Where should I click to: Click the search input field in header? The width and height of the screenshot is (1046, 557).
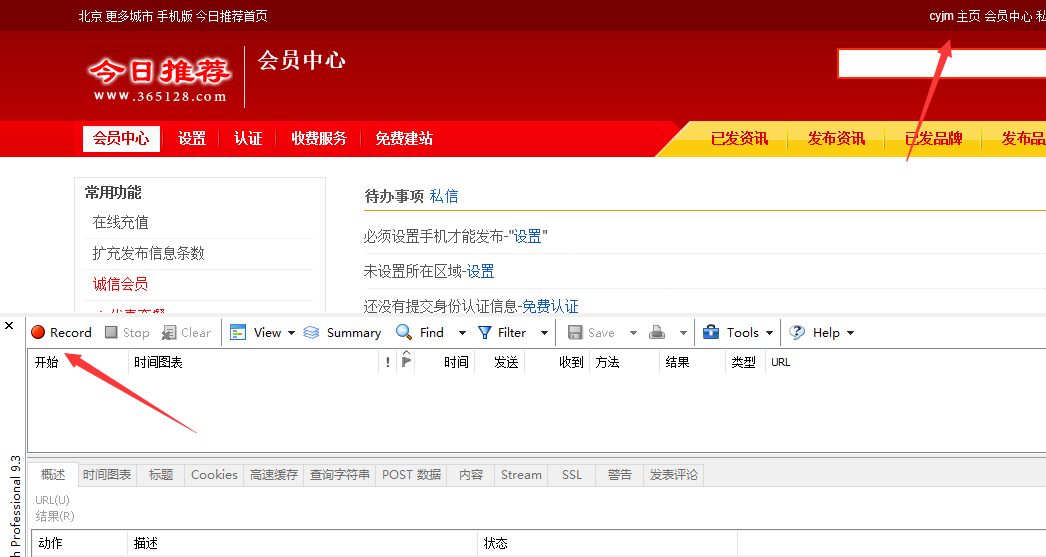941,64
